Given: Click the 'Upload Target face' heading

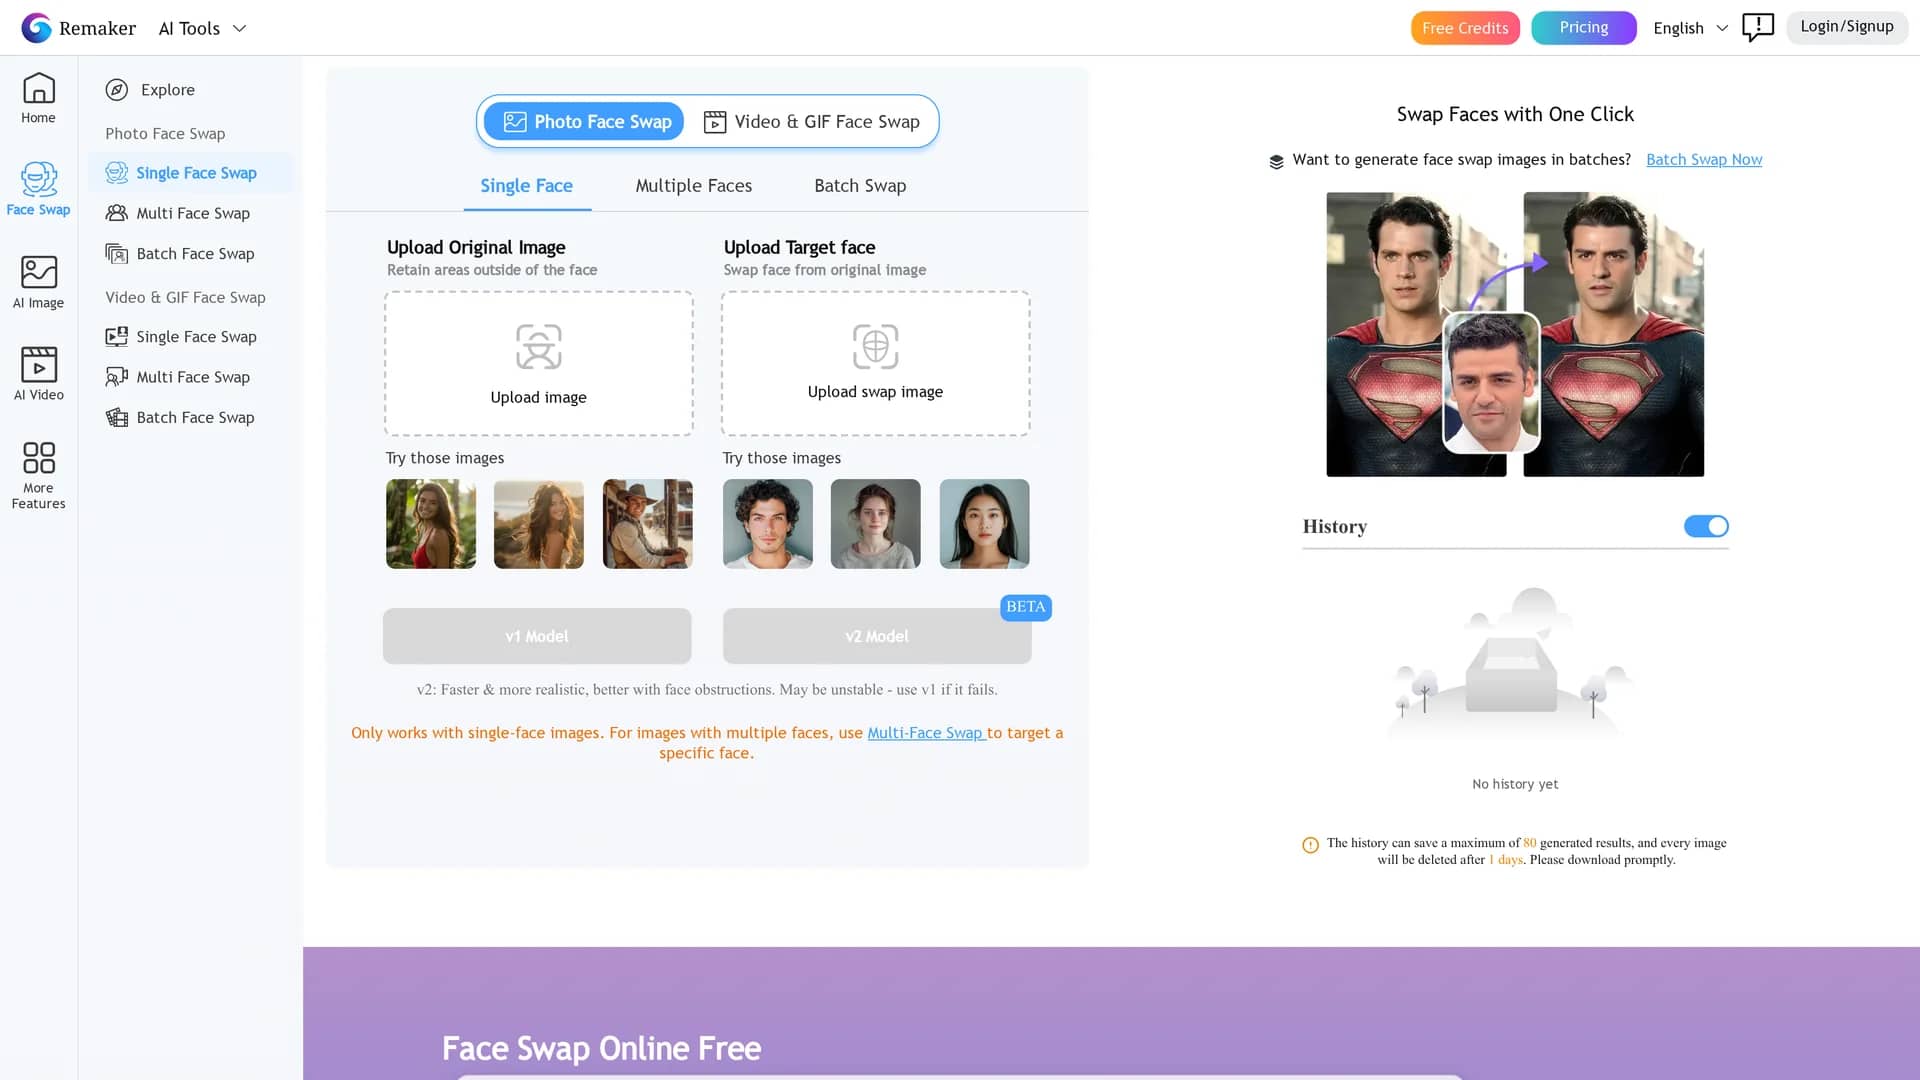Looking at the screenshot, I should click(x=799, y=248).
